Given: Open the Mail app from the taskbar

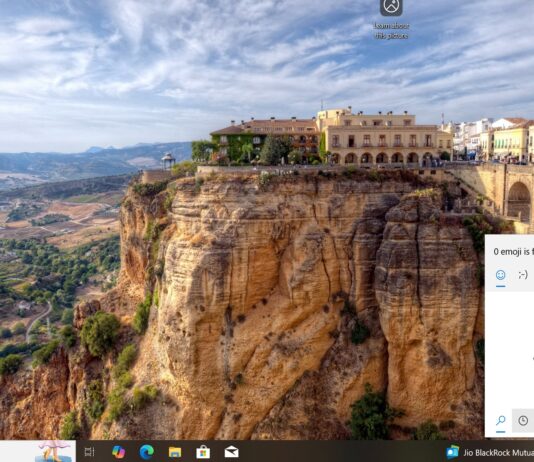Looking at the screenshot, I should pos(232,452).
